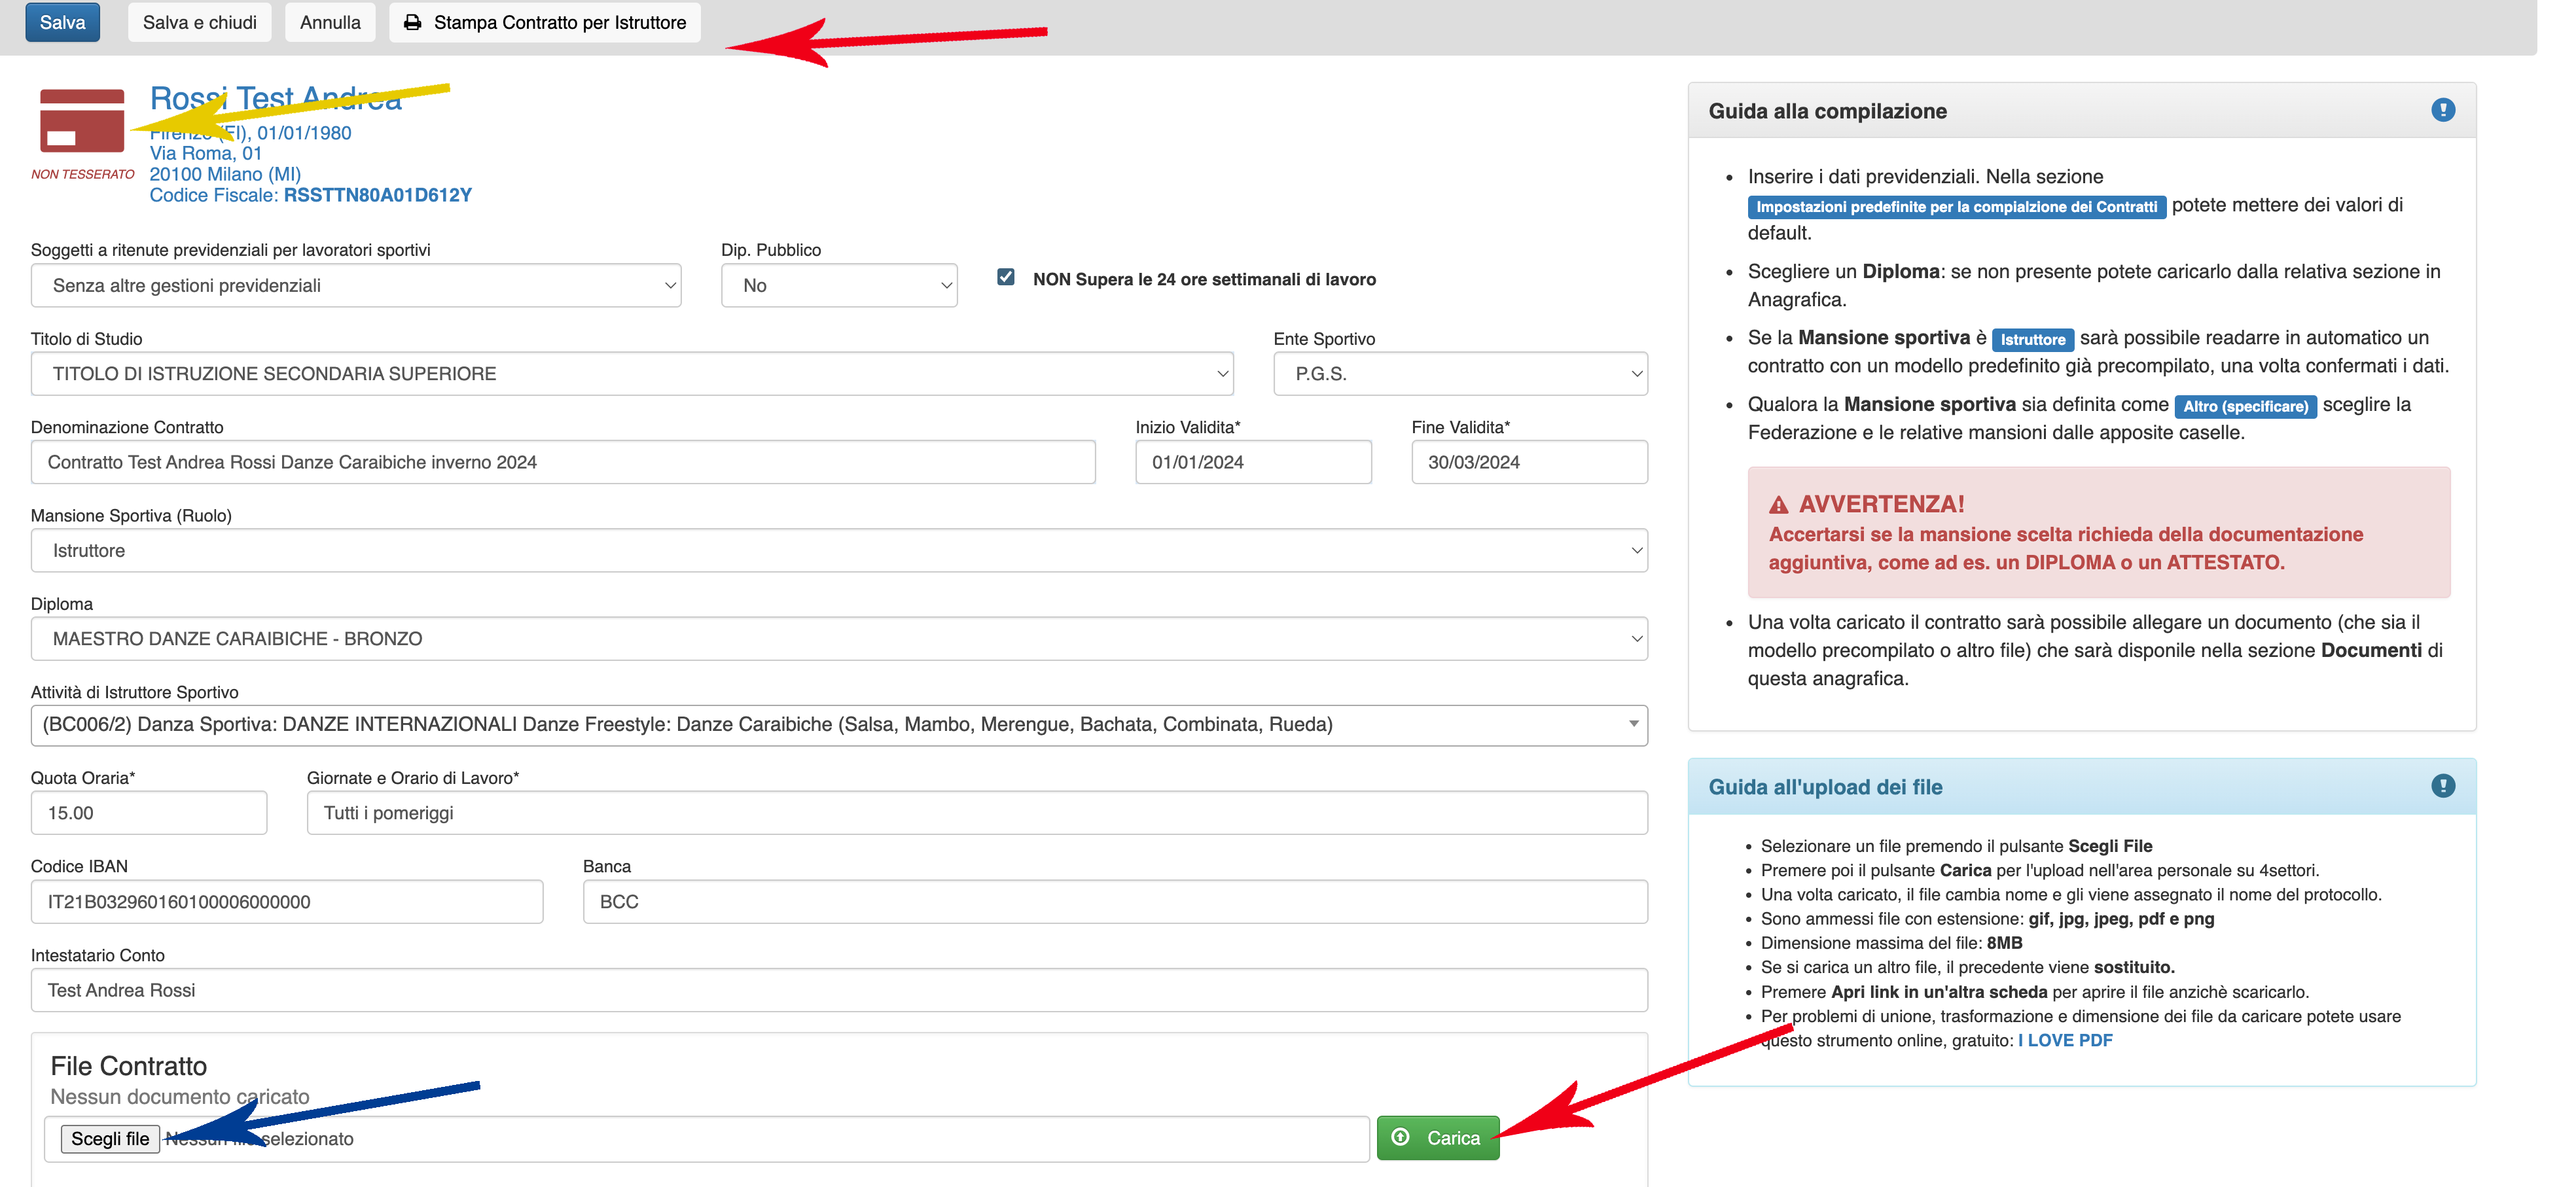Viewport: 2576px width, 1187px height.
Task: Click the upload icon on green Carica button
Action: pyautogui.click(x=1401, y=1137)
